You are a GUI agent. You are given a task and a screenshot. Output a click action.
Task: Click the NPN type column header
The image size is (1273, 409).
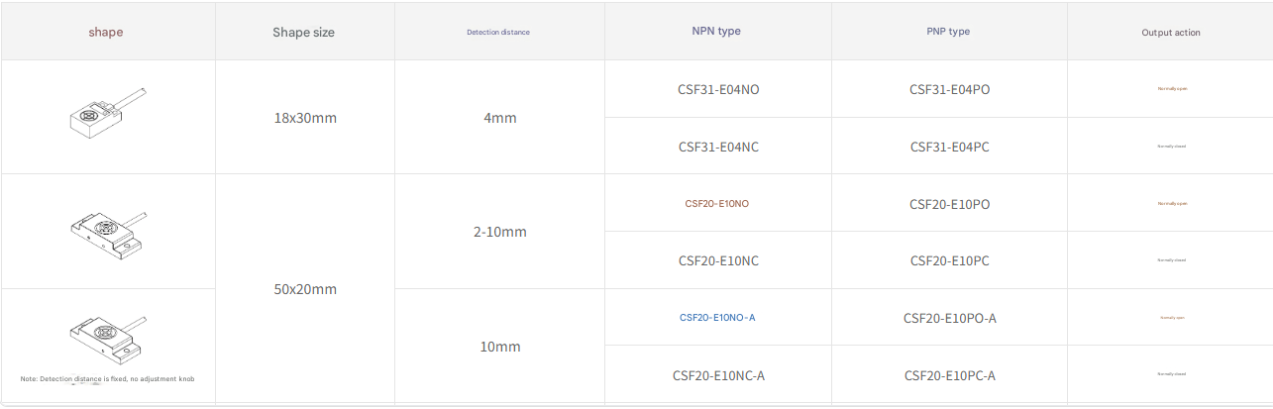[x=717, y=31]
